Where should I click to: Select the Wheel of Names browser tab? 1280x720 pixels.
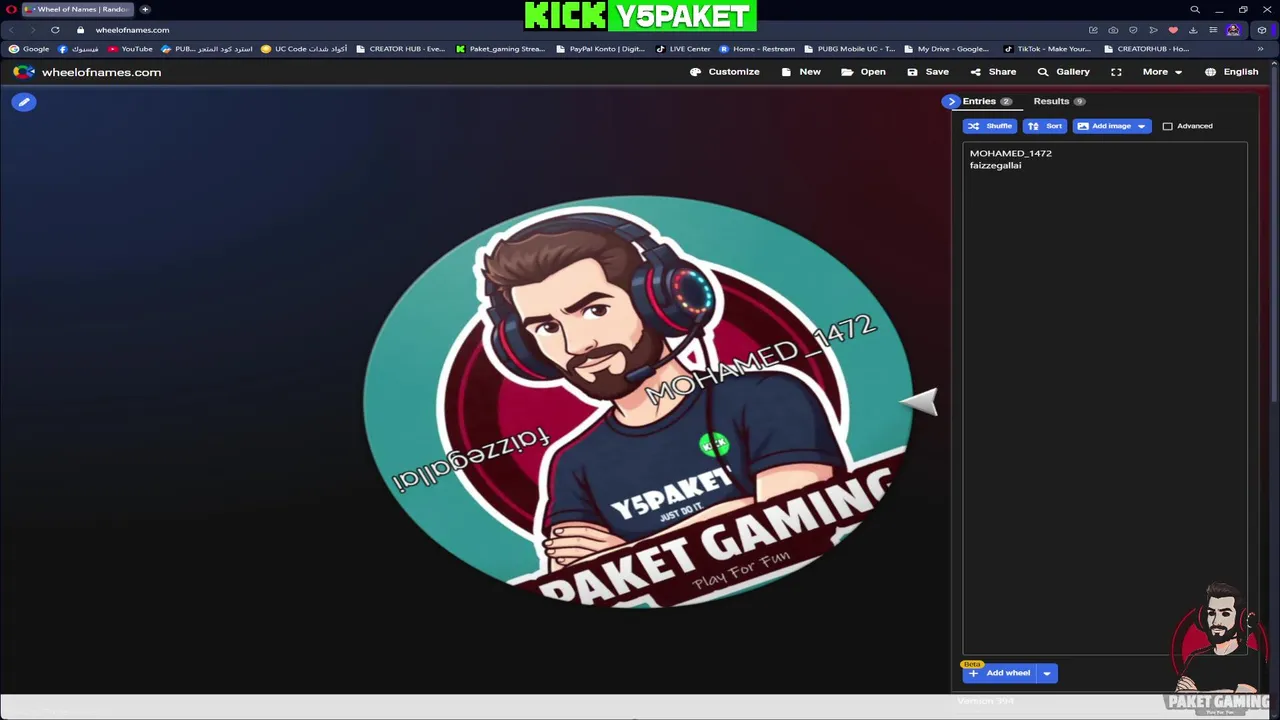click(x=79, y=9)
